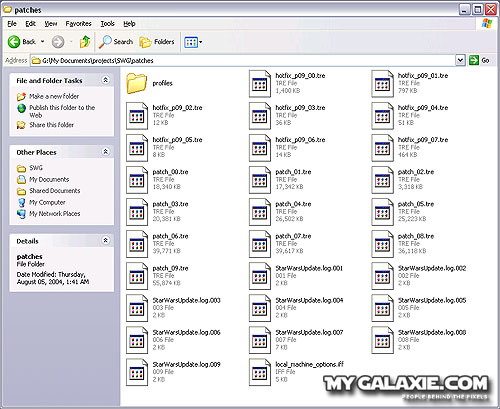Collapse the Details panel

[x=105, y=240]
